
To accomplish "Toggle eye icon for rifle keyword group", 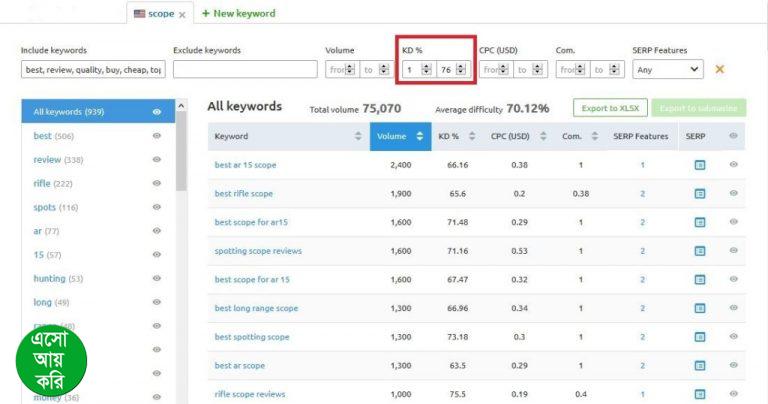I will pyautogui.click(x=157, y=184).
